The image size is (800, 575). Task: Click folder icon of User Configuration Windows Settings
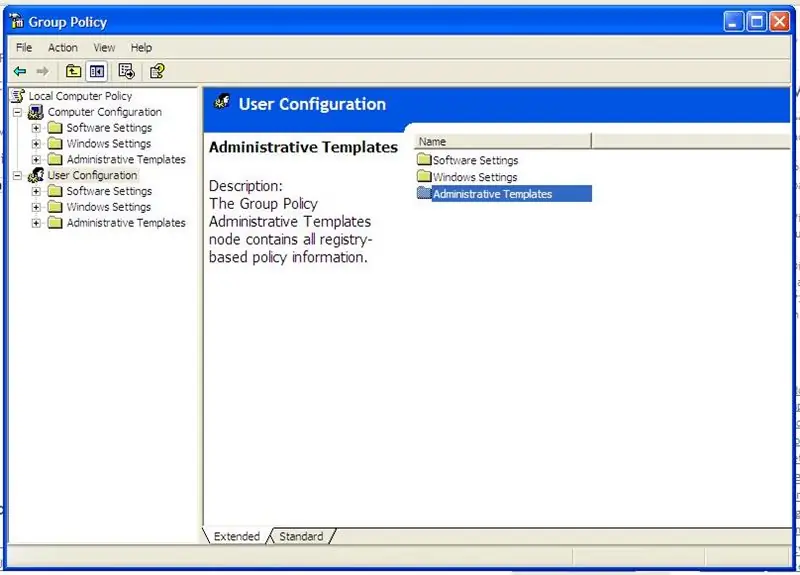tap(55, 207)
